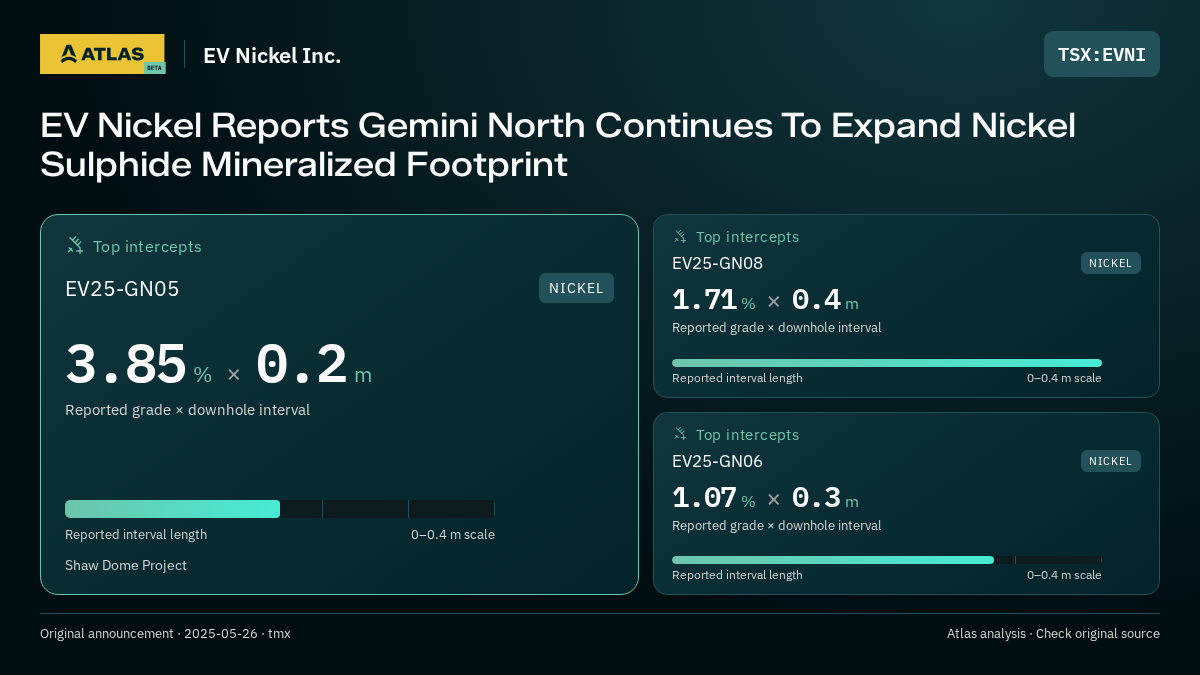Click 'Original announcement · 2025-05-26 · tmx' footer
The height and width of the screenshot is (675, 1200).
(x=165, y=633)
